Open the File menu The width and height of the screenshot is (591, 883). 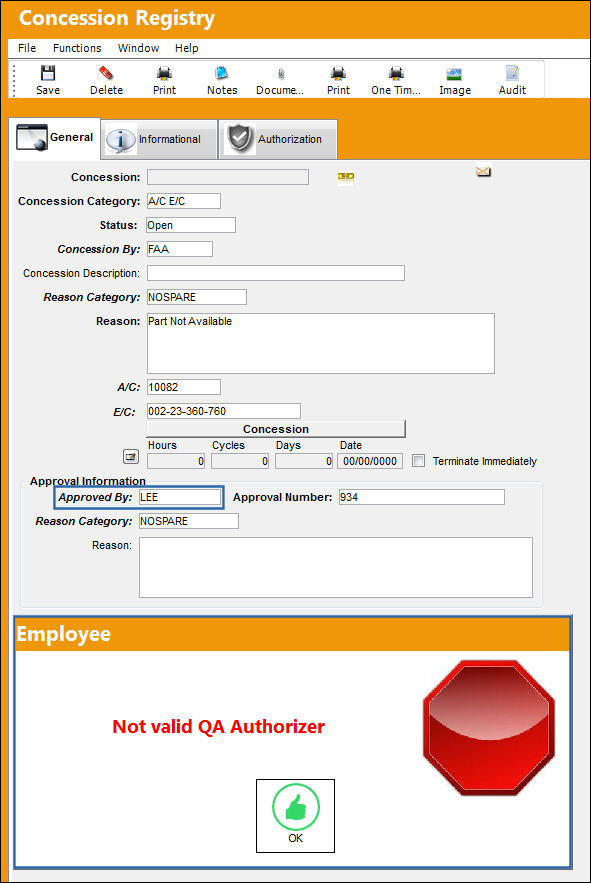click(27, 48)
